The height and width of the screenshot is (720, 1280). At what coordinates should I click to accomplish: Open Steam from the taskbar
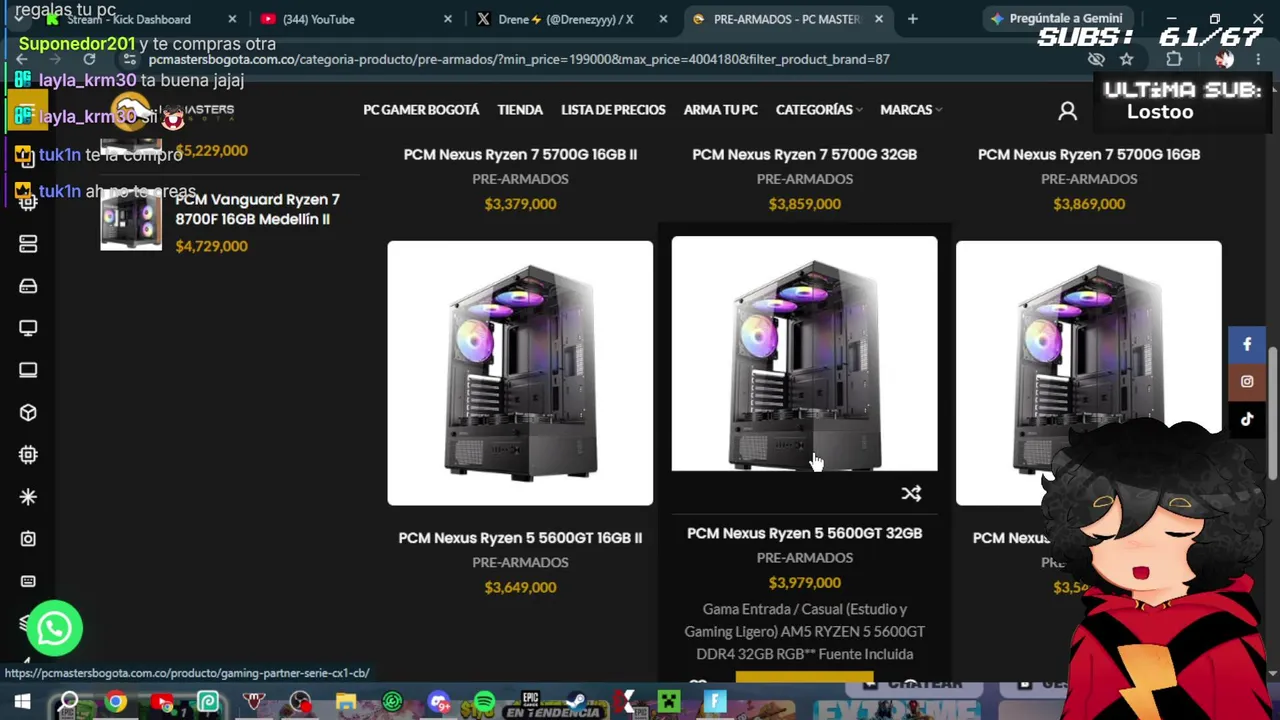576,702
